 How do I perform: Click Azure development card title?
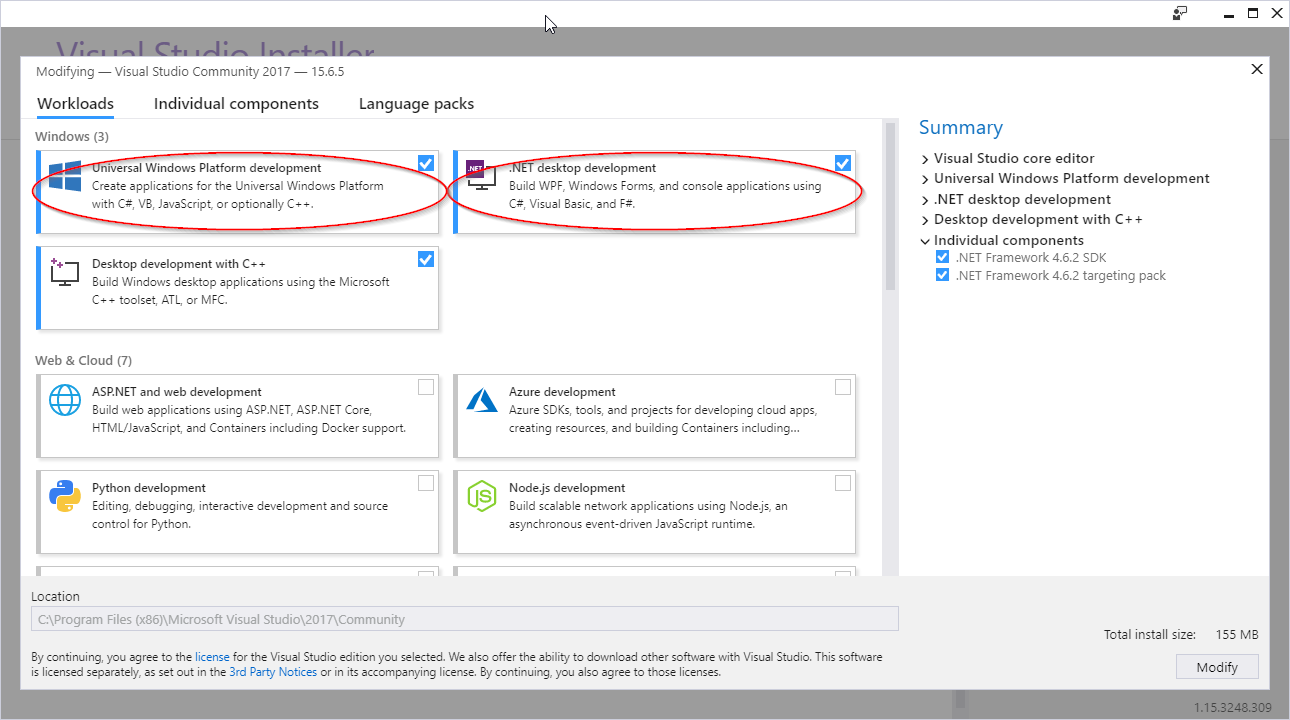click(562, 392)
